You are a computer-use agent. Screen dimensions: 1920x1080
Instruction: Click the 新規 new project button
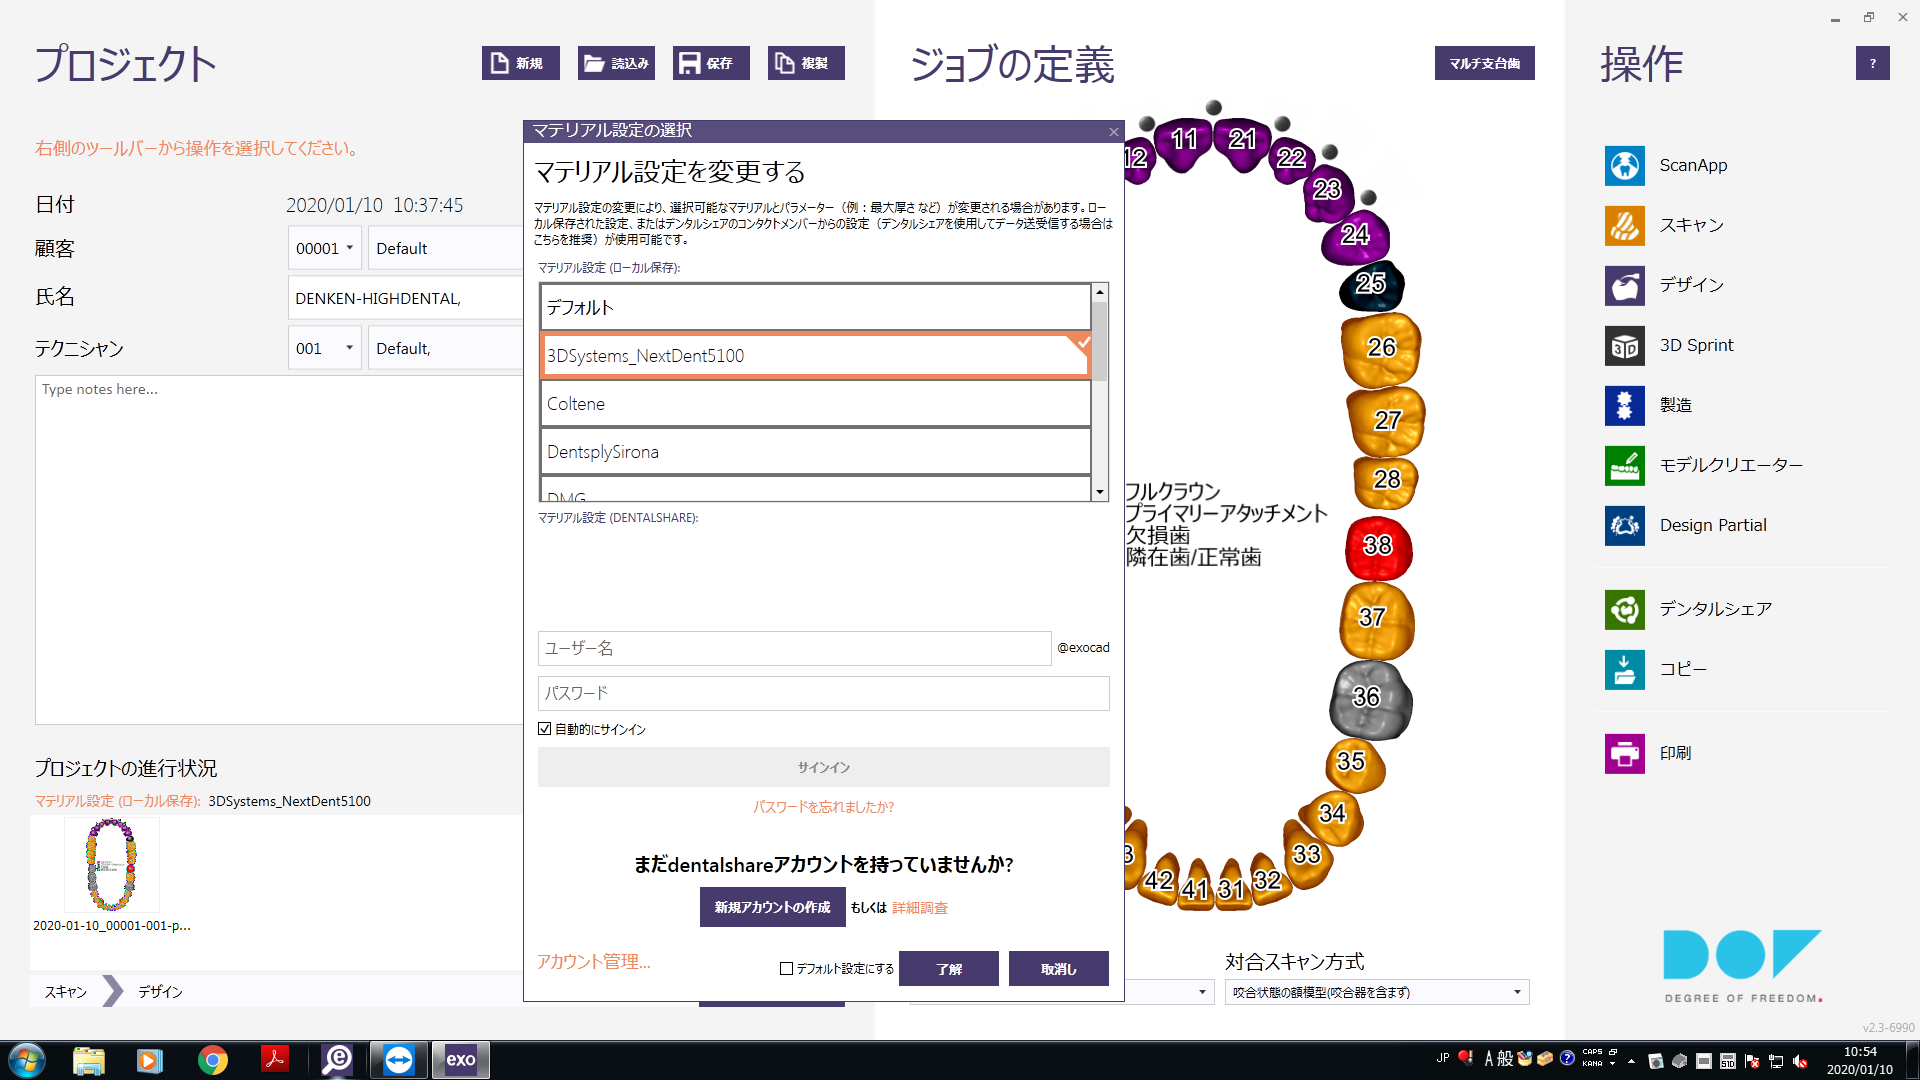tap(520, 63)
